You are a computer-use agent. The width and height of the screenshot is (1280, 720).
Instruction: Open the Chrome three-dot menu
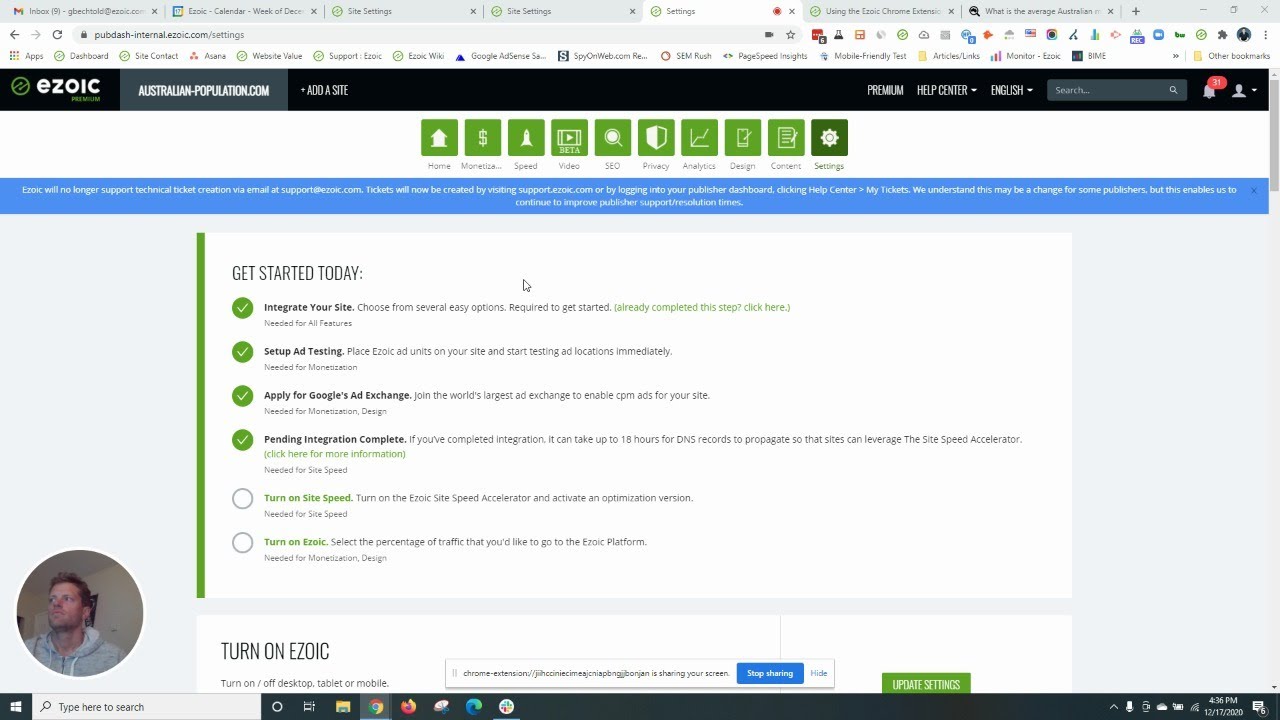1266,34
